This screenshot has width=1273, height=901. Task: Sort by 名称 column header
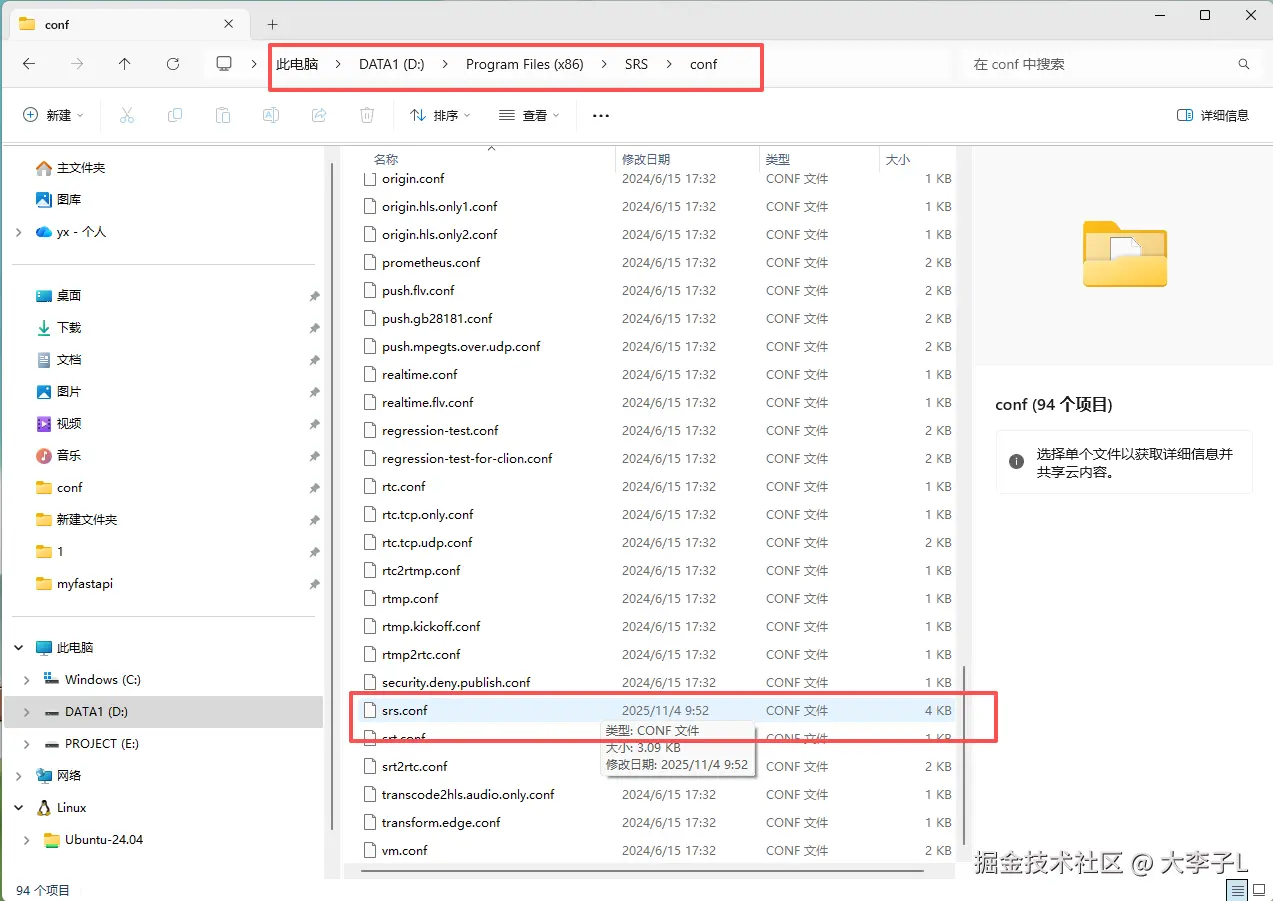(x=386, y=160)
